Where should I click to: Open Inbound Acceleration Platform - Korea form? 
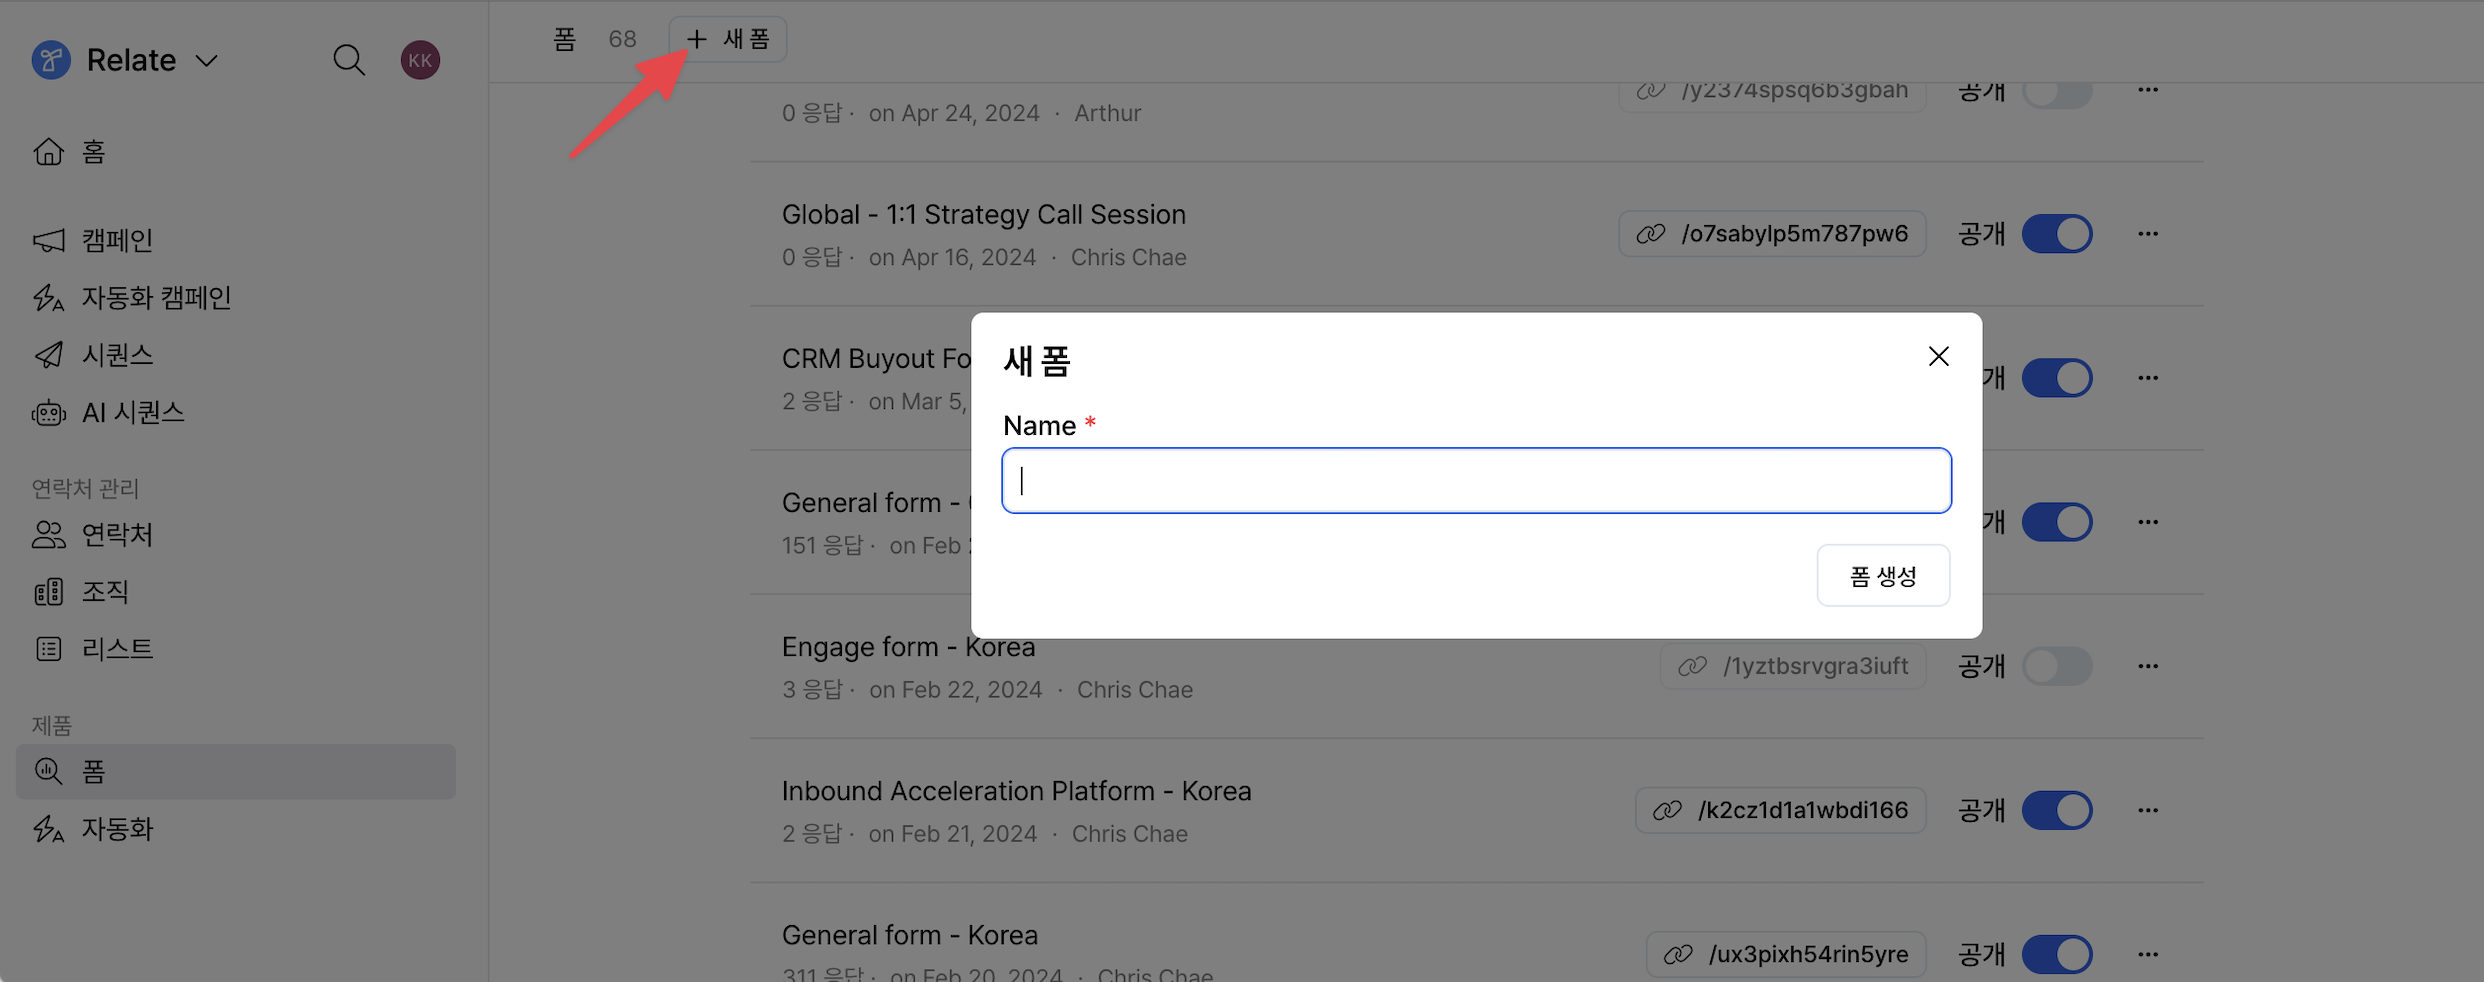coord(1016,791)
